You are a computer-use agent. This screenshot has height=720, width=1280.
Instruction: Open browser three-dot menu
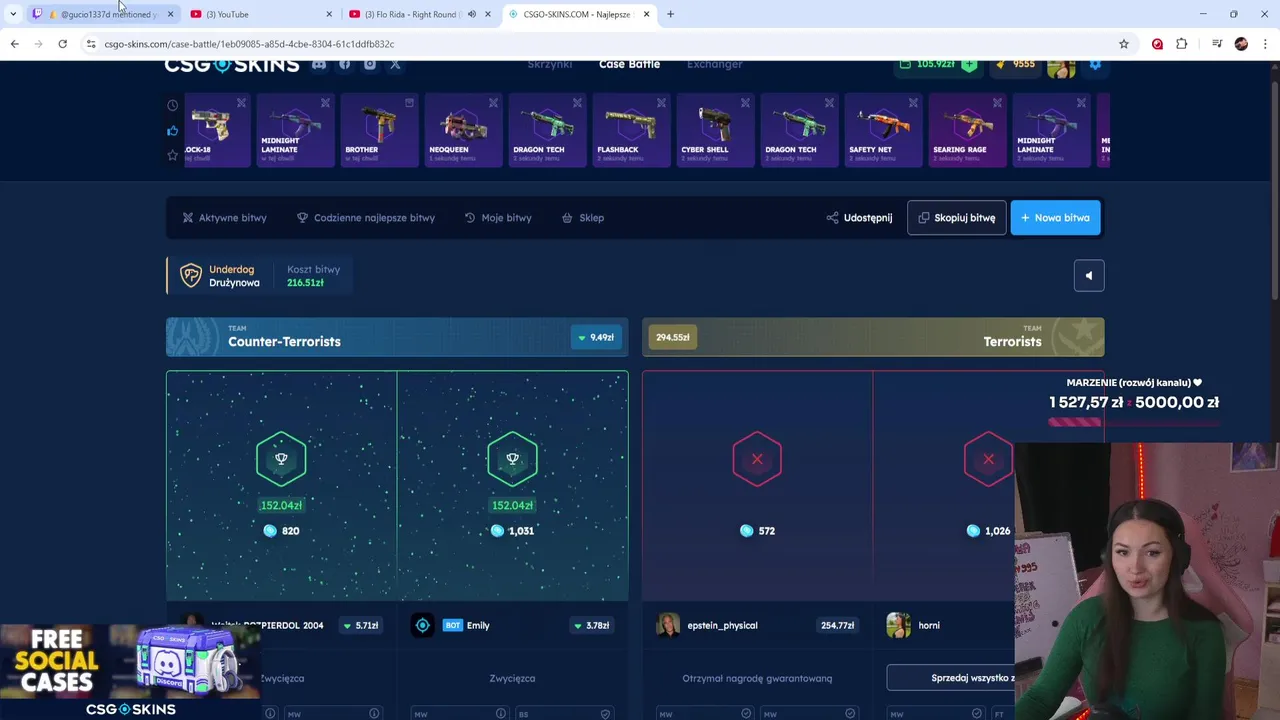point(1265,44)
